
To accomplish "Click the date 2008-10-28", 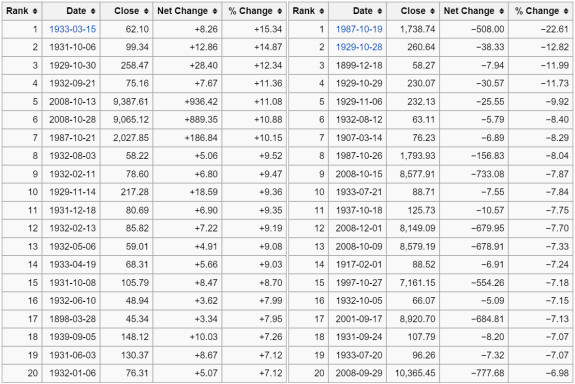I will (73, 120).
